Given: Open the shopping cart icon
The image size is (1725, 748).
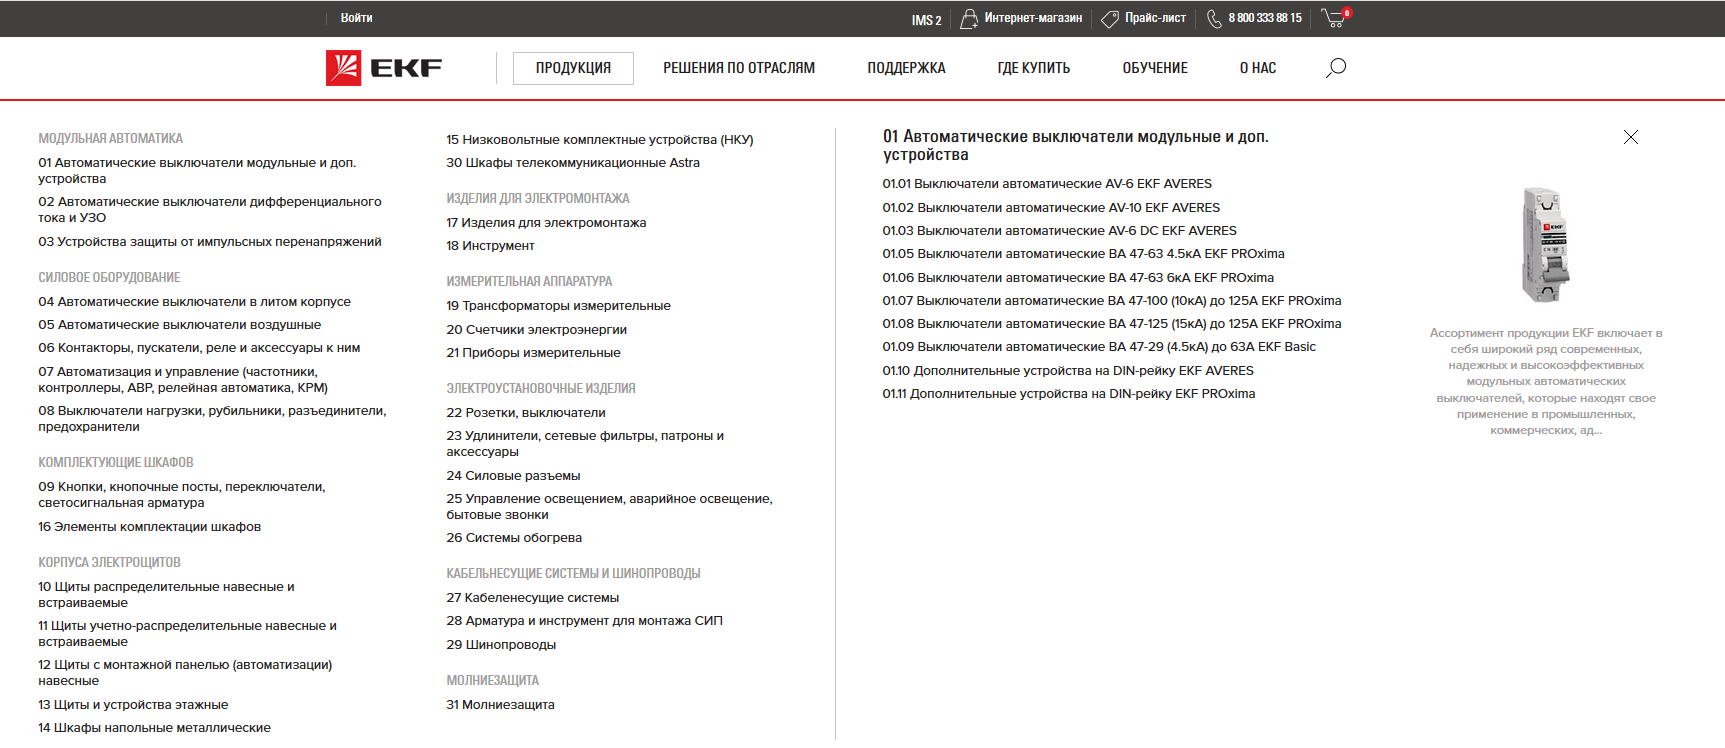Looking at the screenshot, I should [1334, 18].
